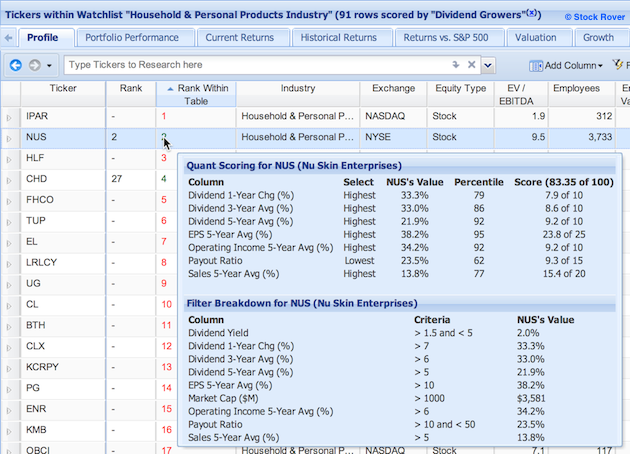Sort by Rank Within Table column header

point(196,94)
